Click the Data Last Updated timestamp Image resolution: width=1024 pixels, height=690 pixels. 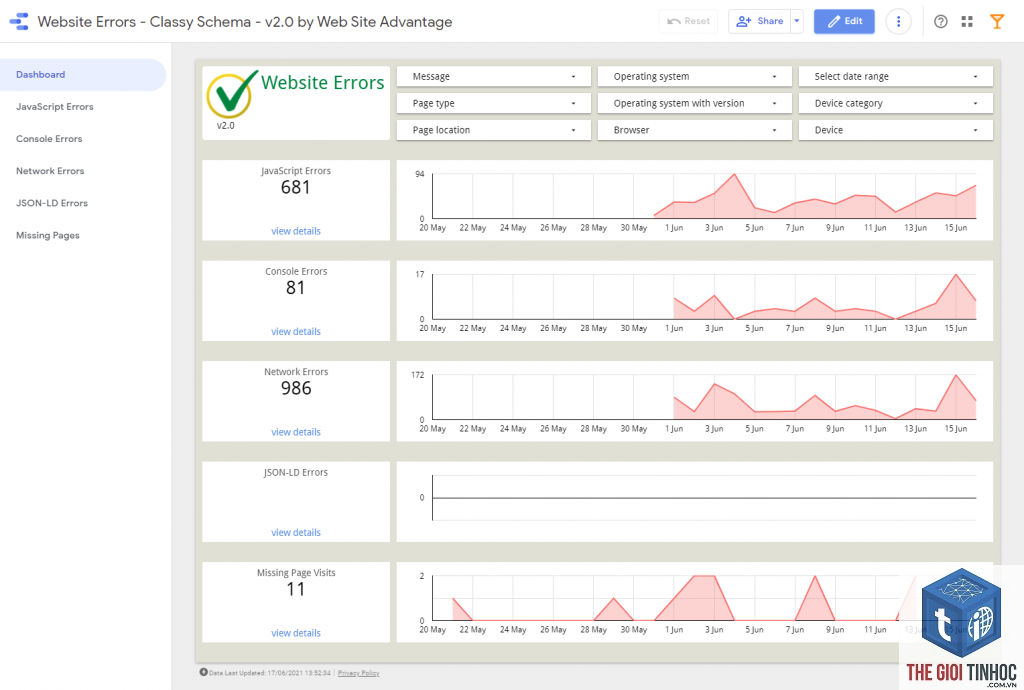(x=270, y=672)
